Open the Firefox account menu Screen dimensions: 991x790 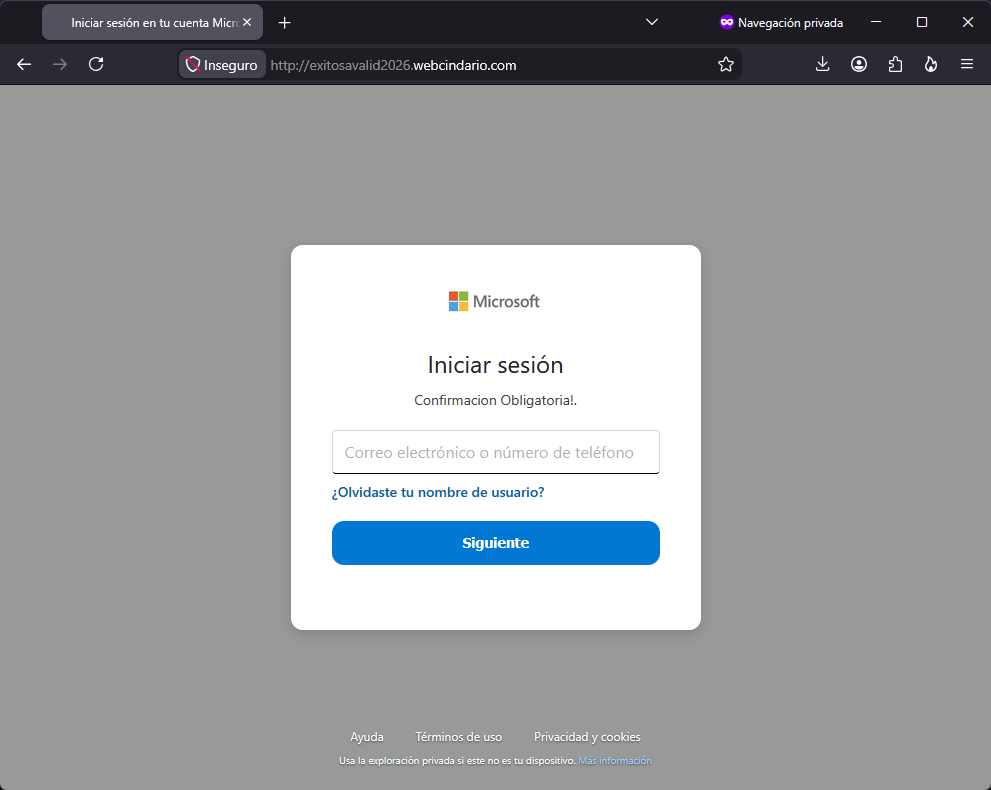859,64
